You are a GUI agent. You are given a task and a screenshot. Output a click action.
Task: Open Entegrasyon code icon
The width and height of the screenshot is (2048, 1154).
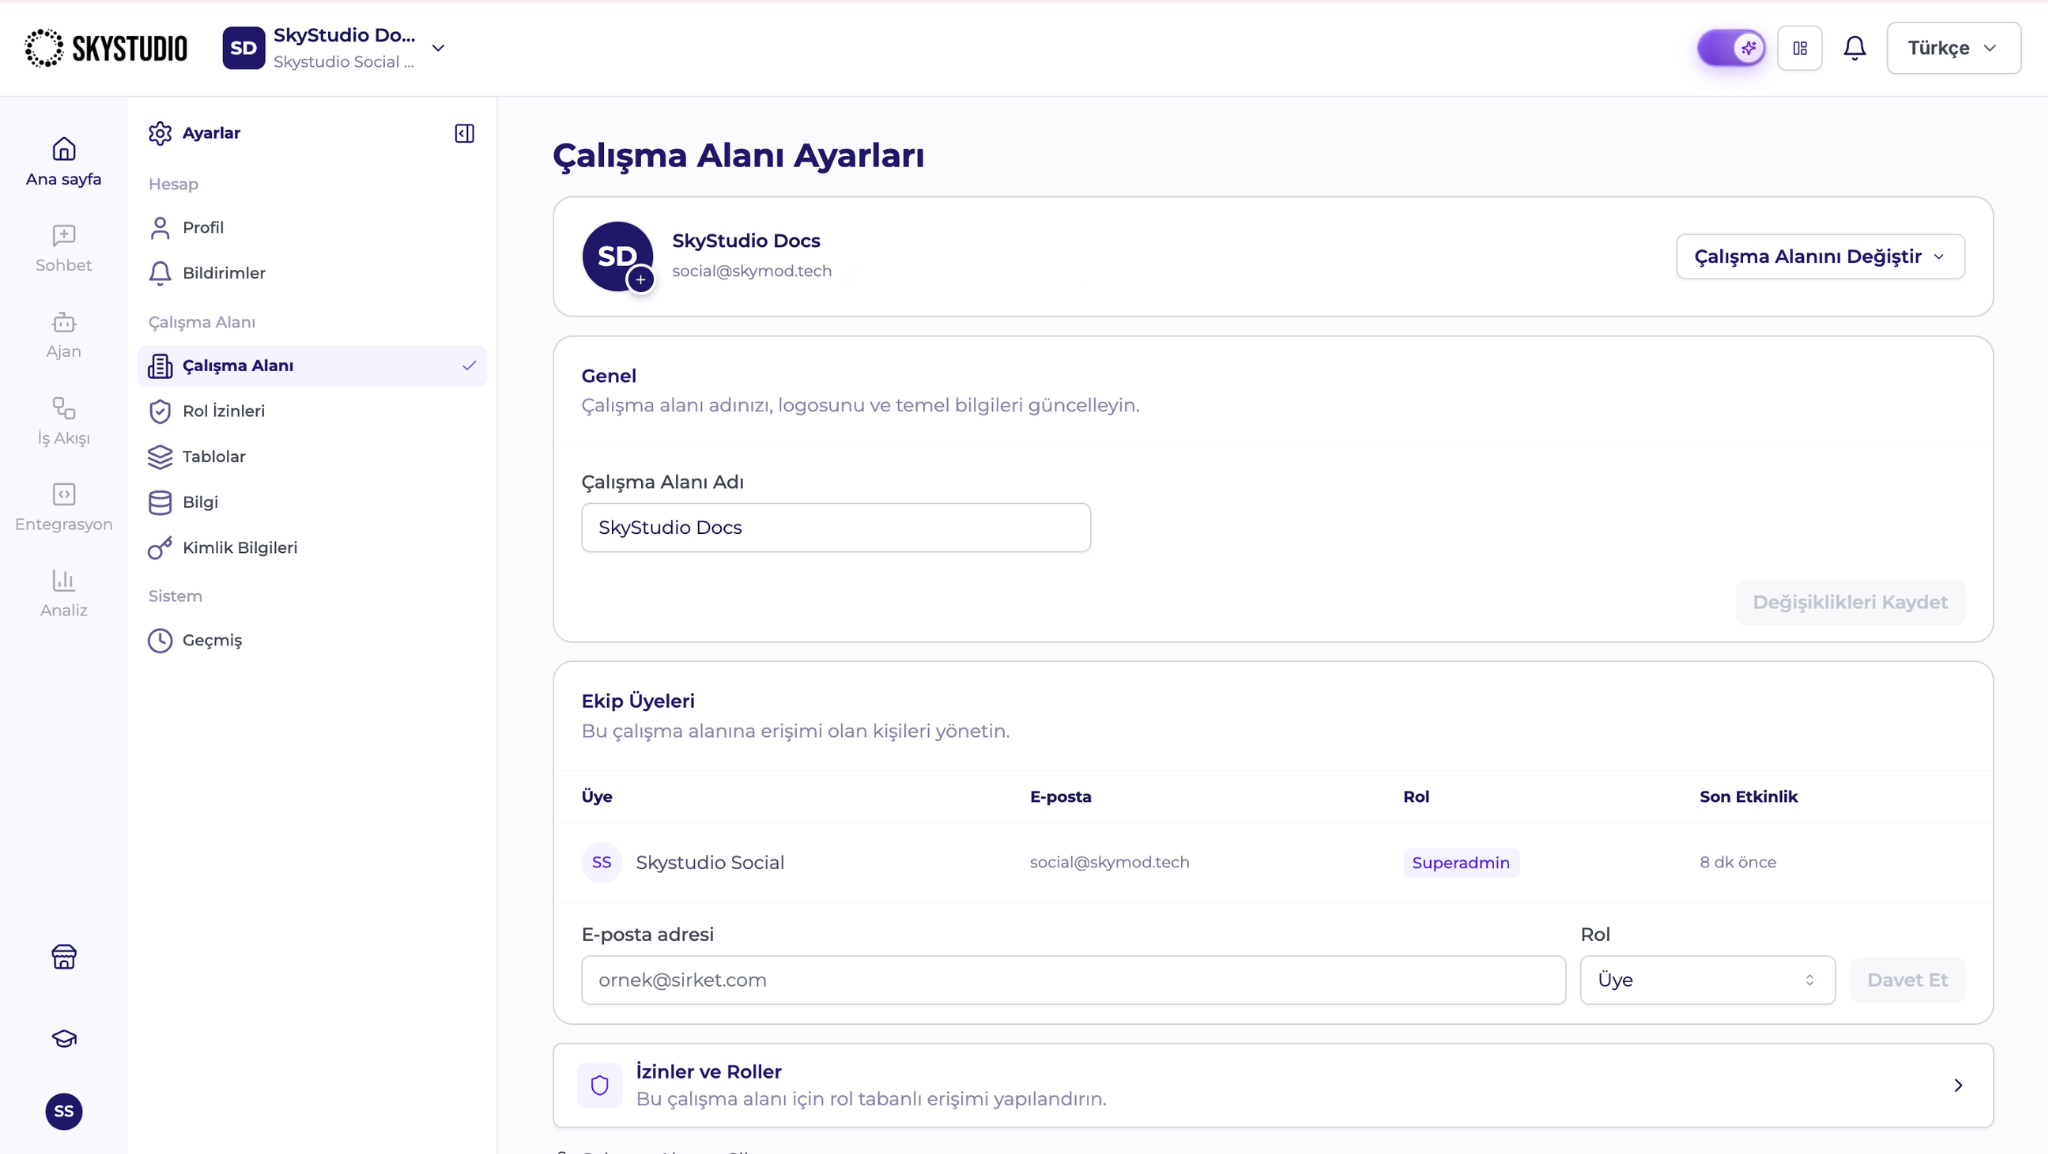tap(64, 494)
